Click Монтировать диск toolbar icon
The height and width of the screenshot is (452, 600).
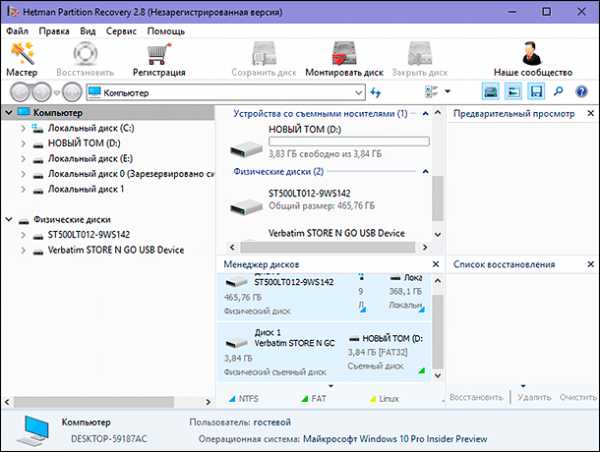(x=344, y=54)
